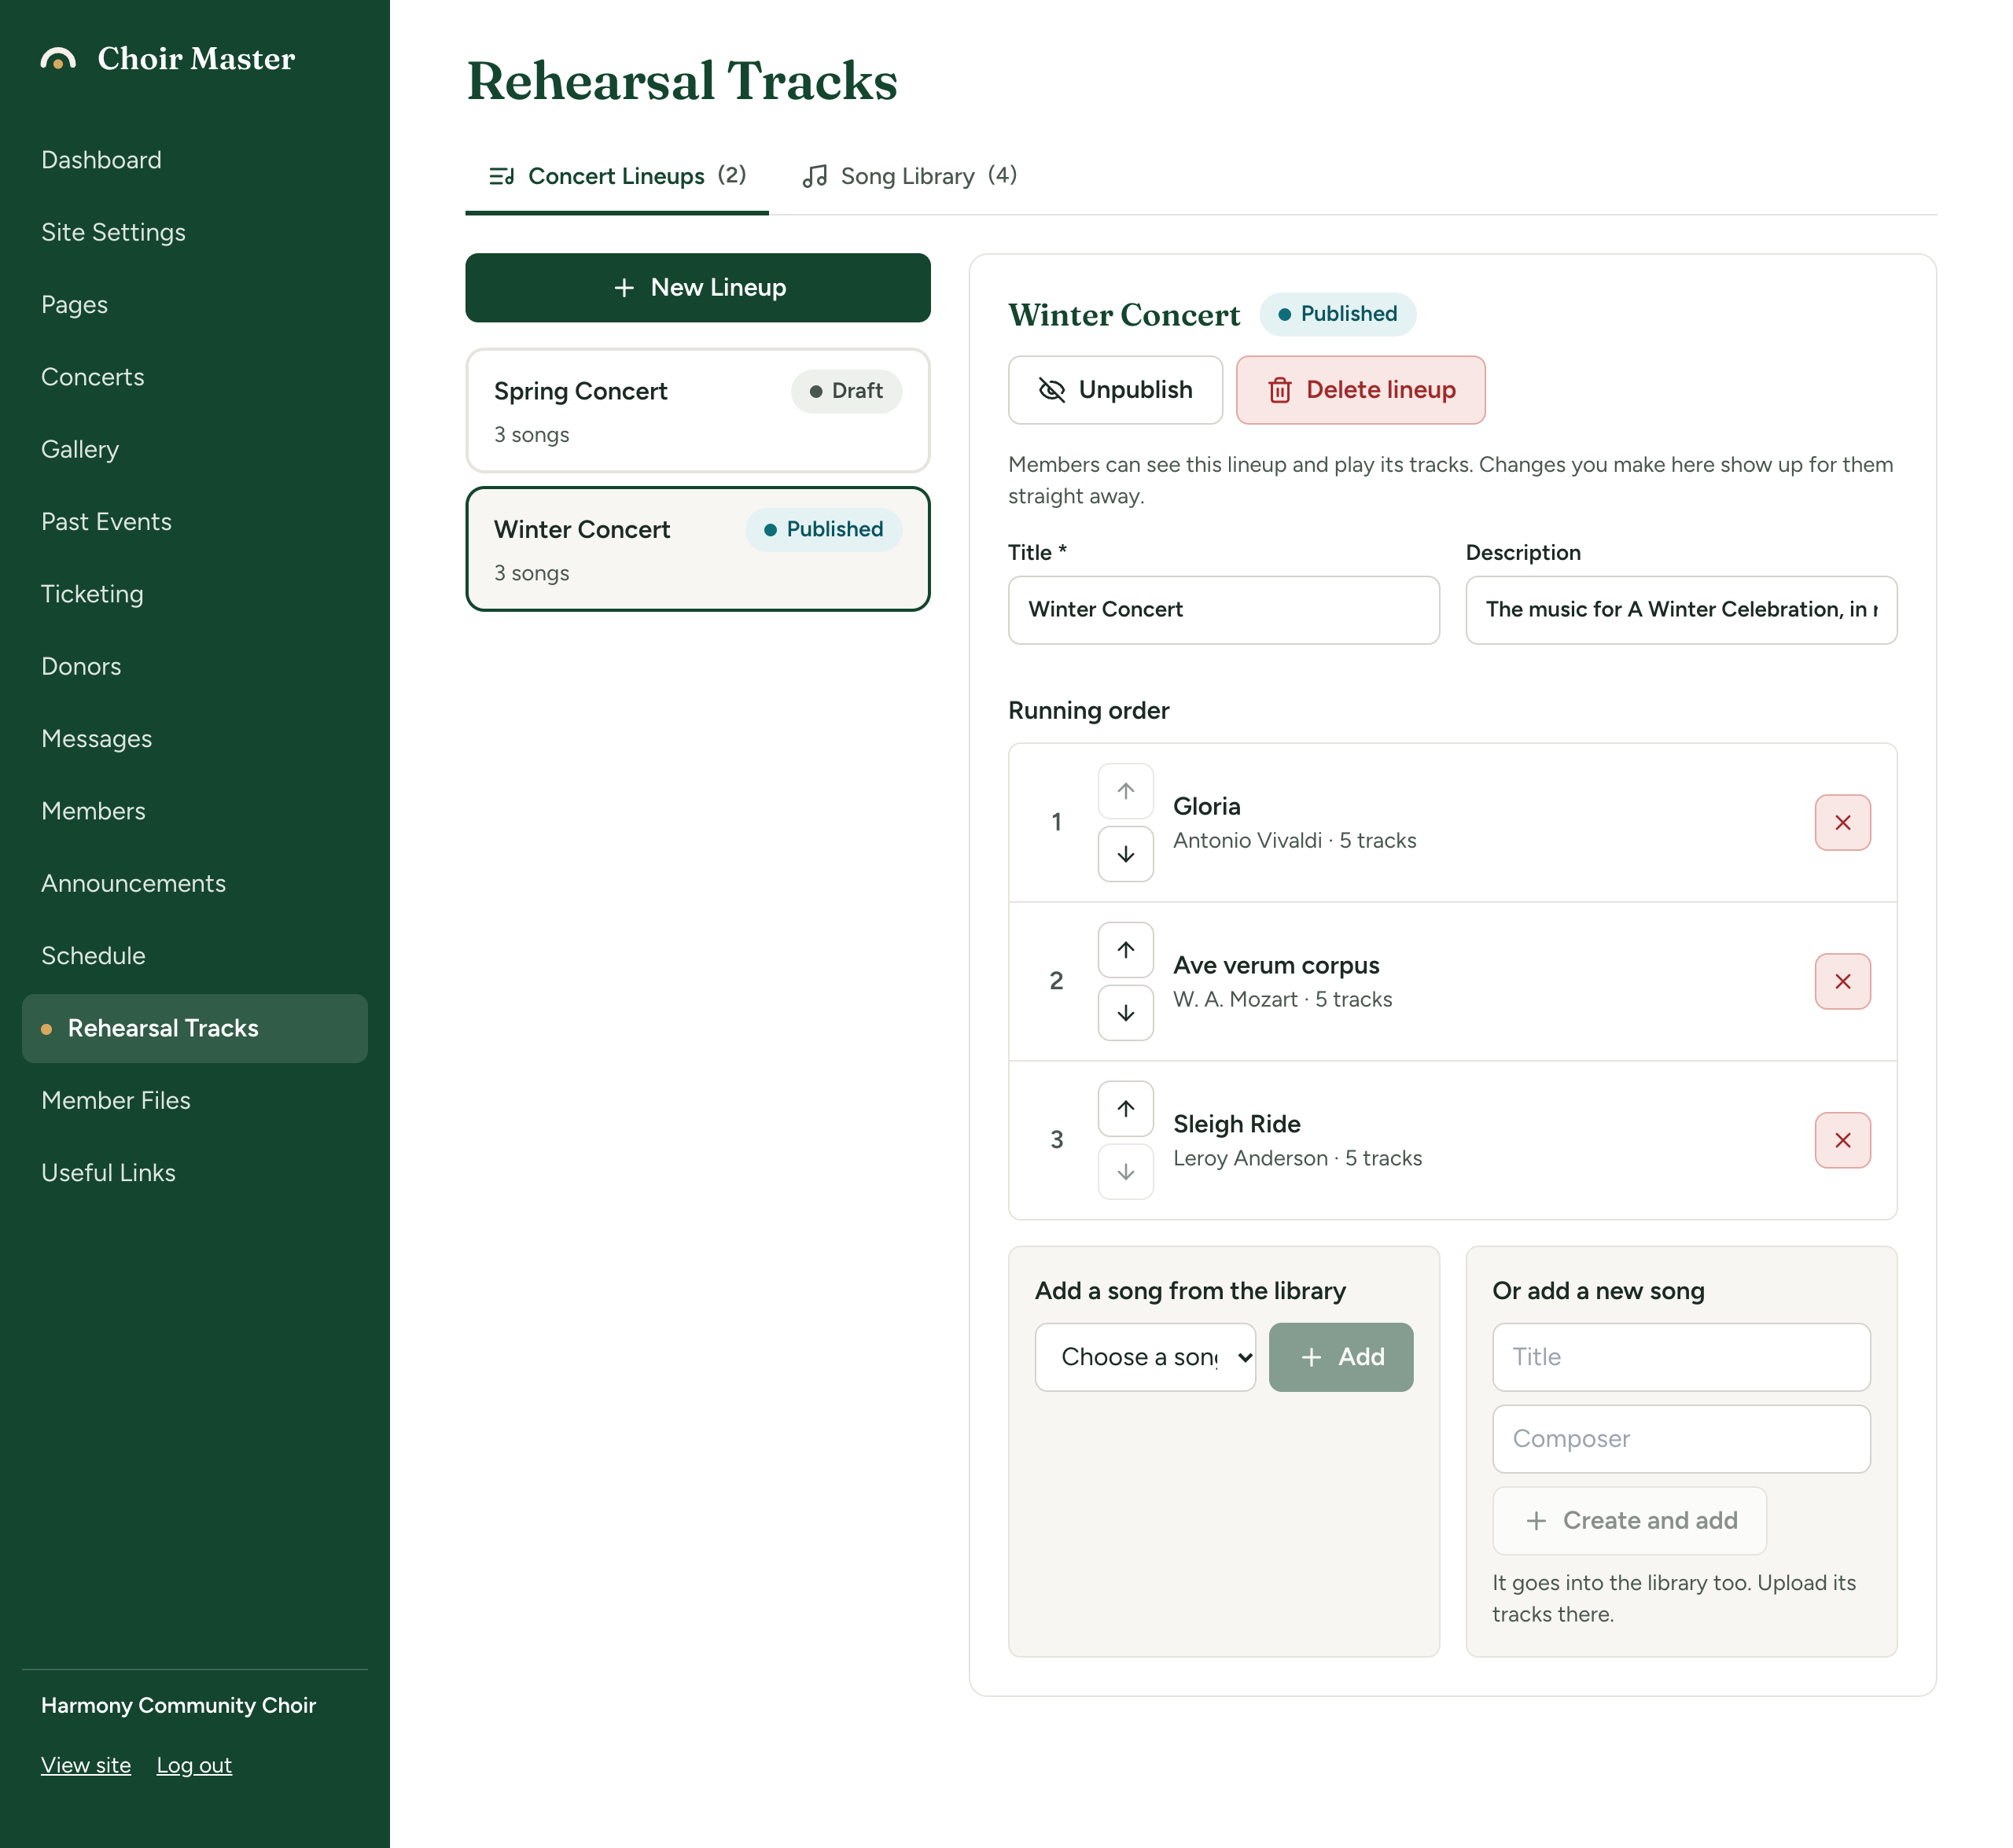Screen dimensions: 2013x1848
Task: Click Harmony Community Choir name
Action: point(178,1705)
